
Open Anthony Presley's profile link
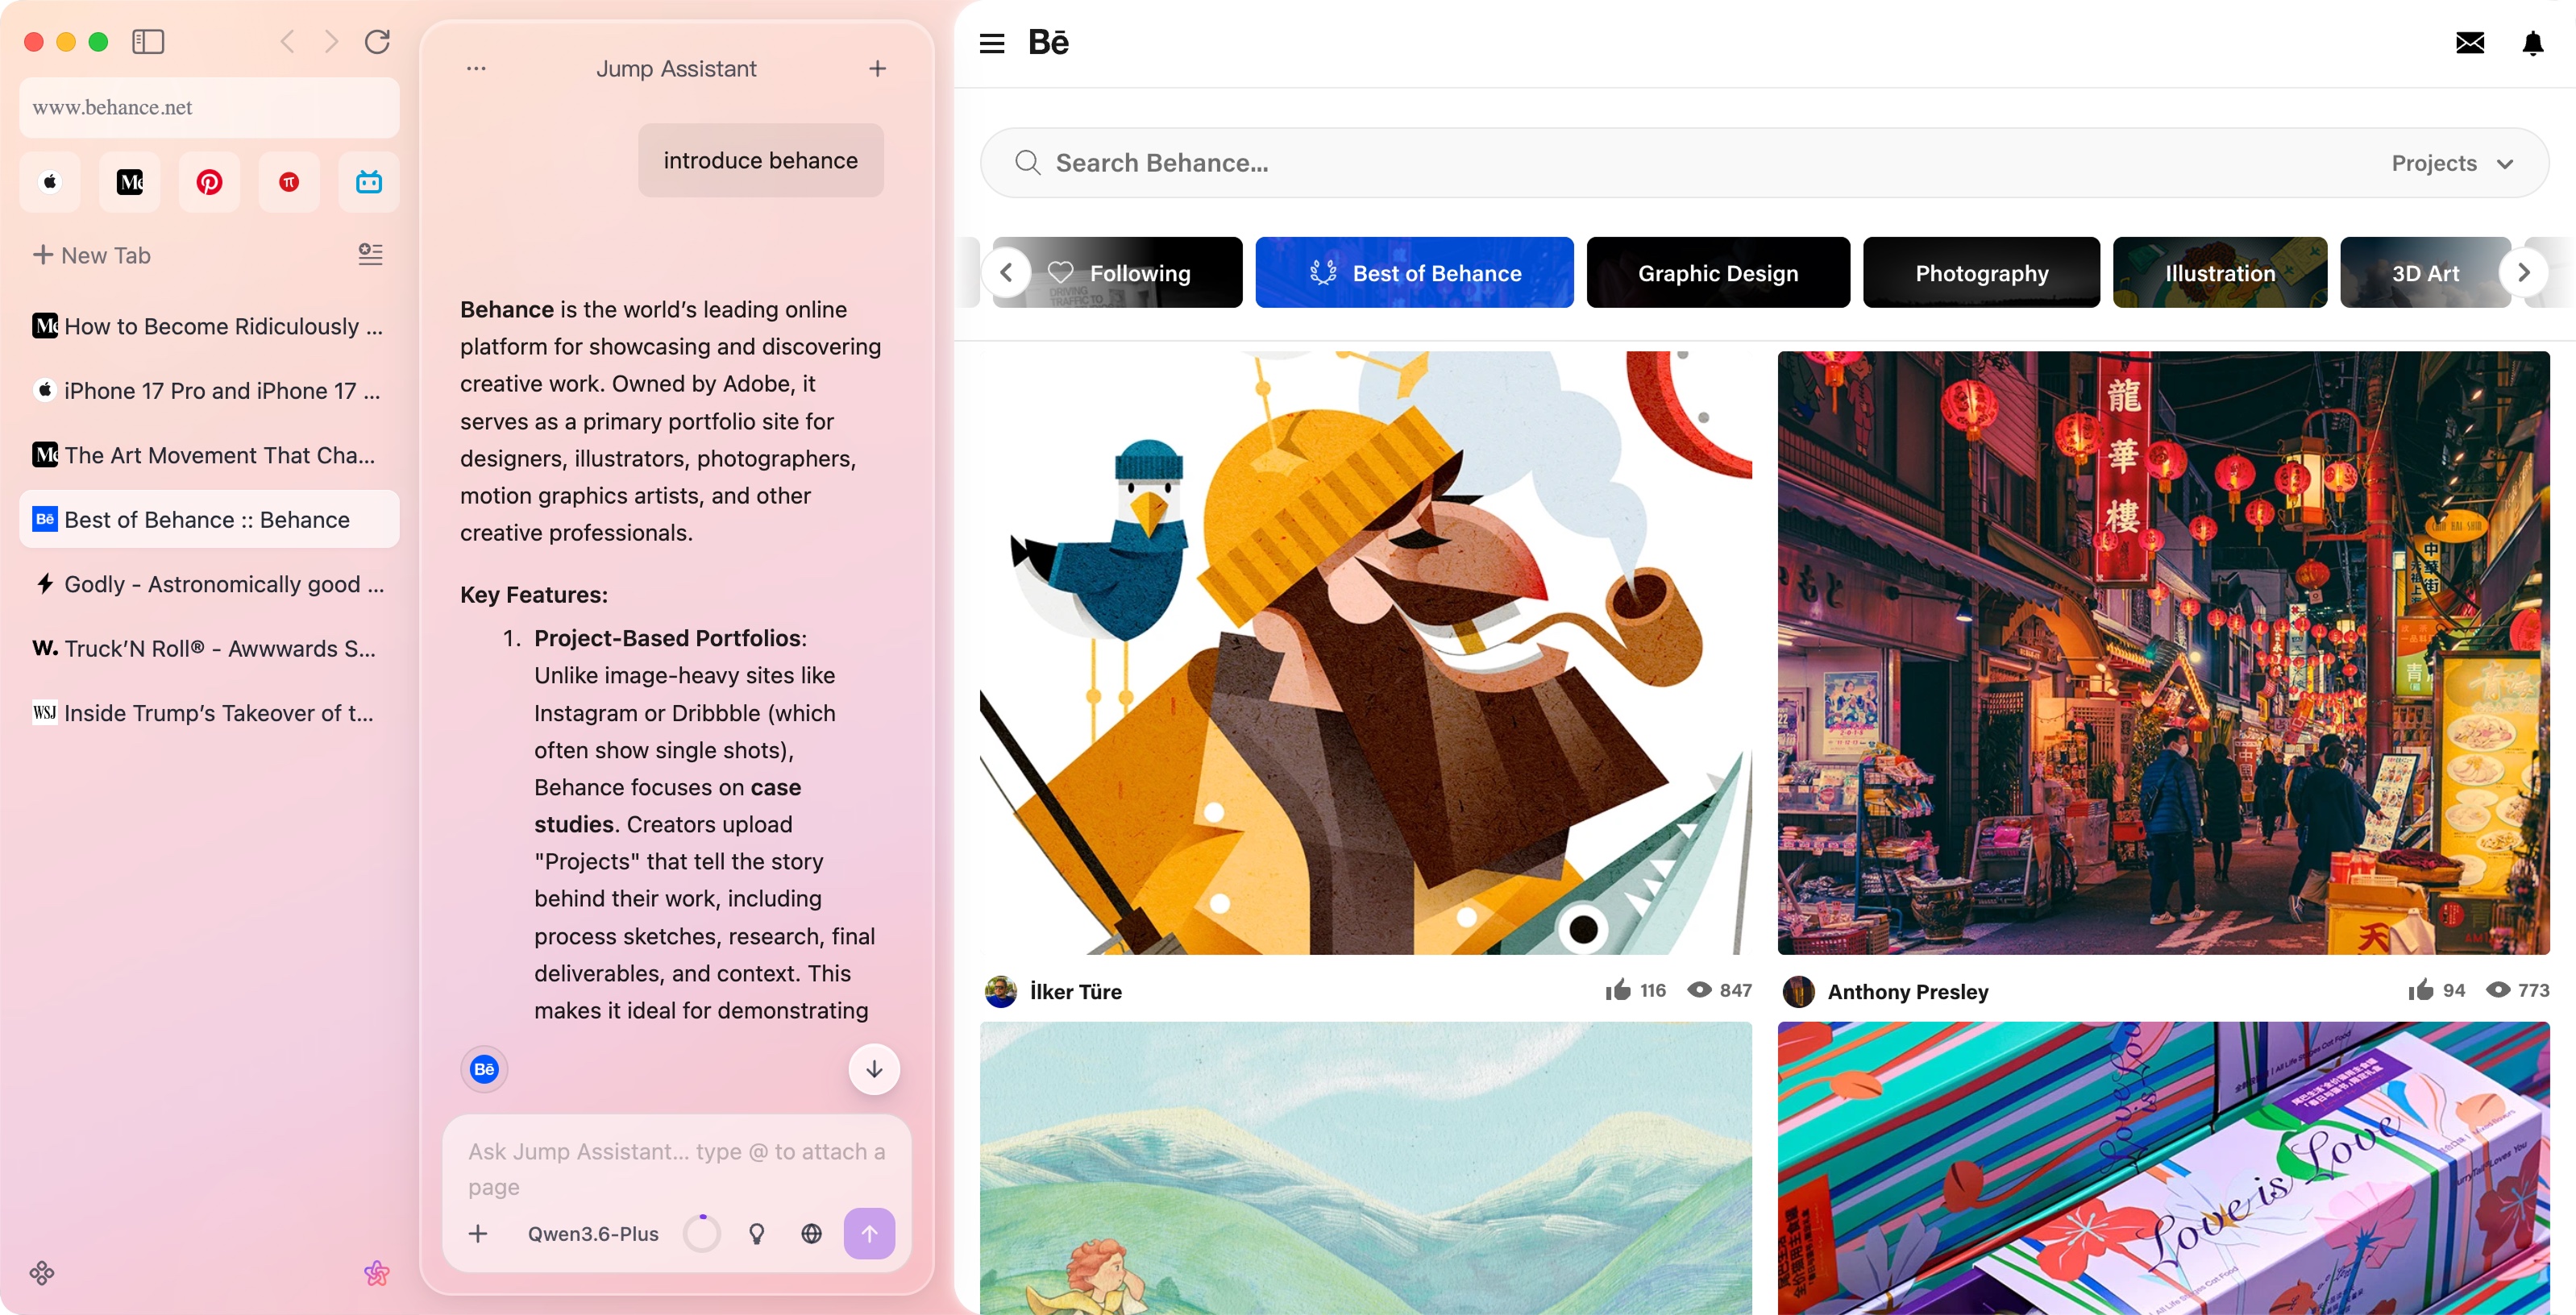[1908, 991]
